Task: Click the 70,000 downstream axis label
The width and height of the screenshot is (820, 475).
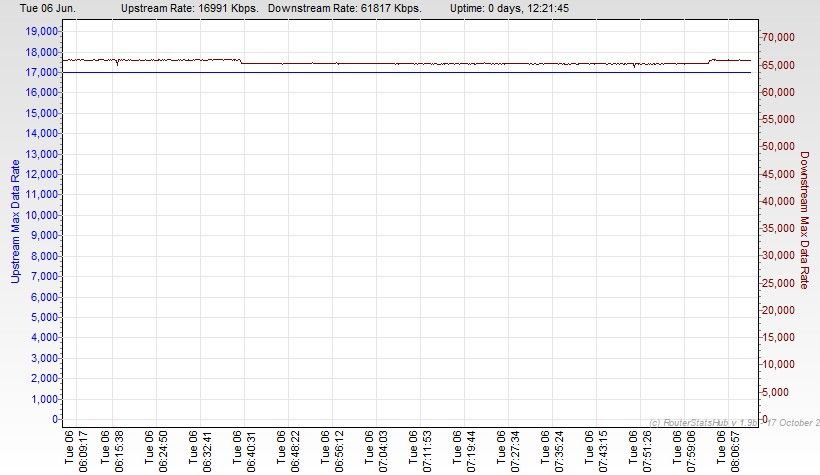Action: [x=779, y=37]
